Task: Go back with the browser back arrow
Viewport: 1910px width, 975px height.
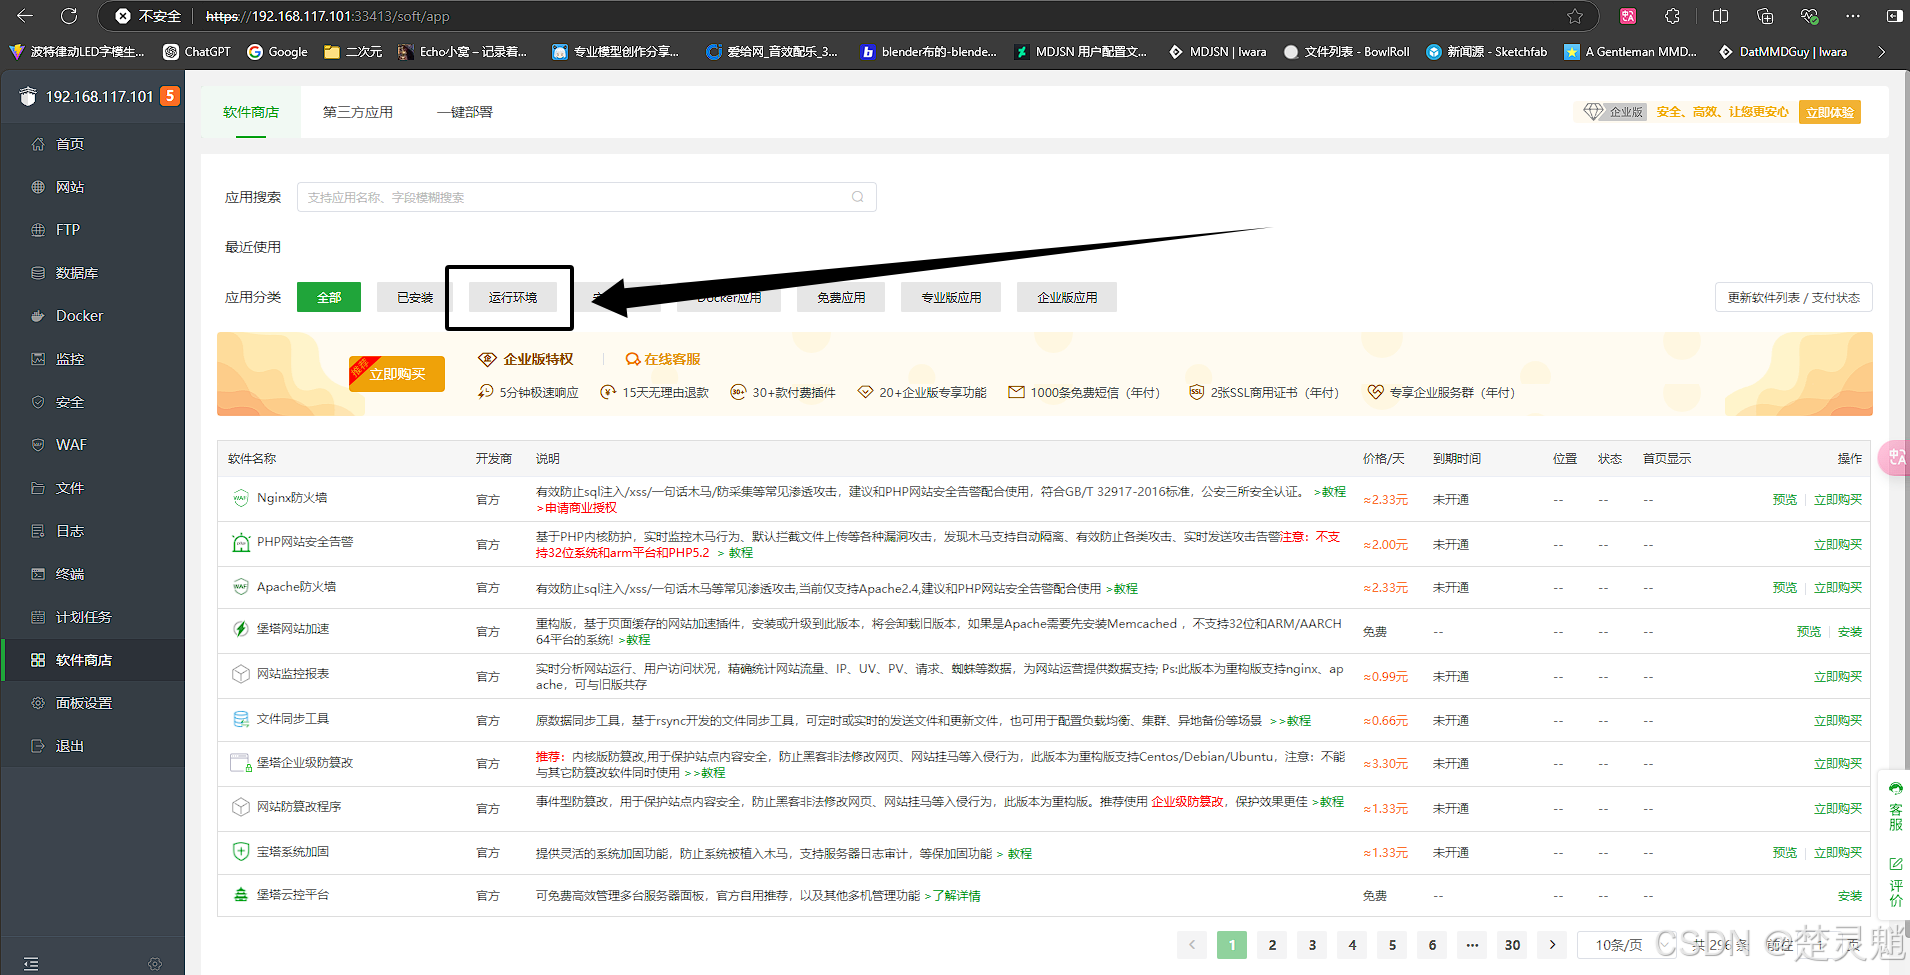Action: [25, 16]
